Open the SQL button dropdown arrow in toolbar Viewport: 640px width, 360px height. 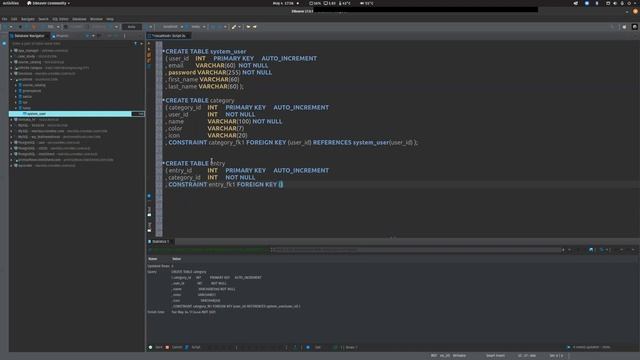(58, 27)
